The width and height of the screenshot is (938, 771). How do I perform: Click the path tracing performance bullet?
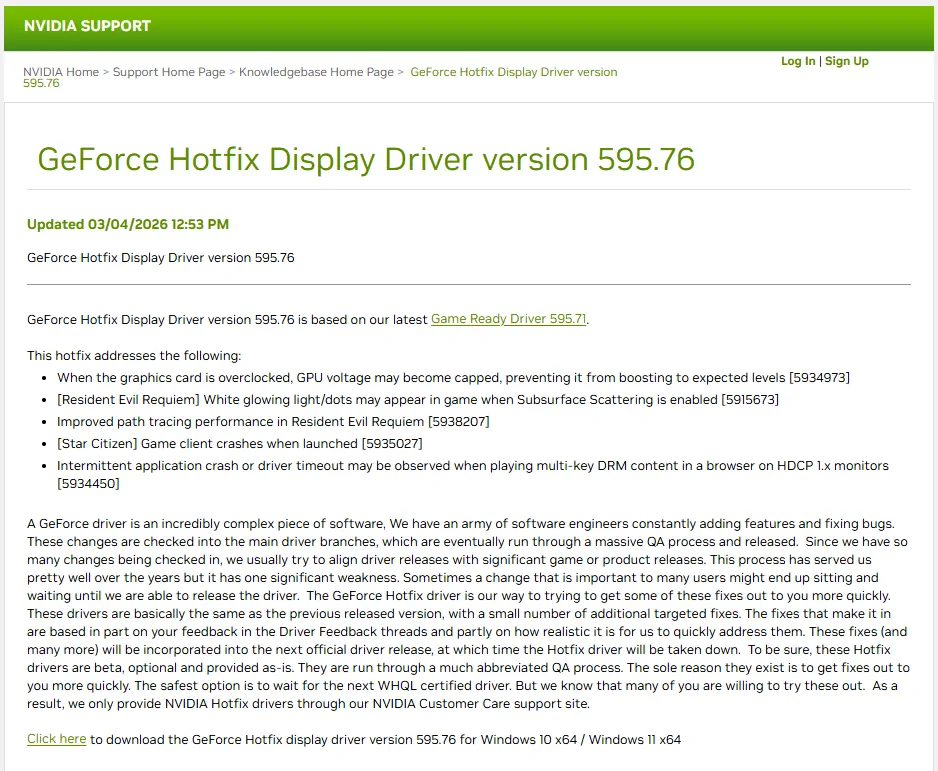click(274, 421)
